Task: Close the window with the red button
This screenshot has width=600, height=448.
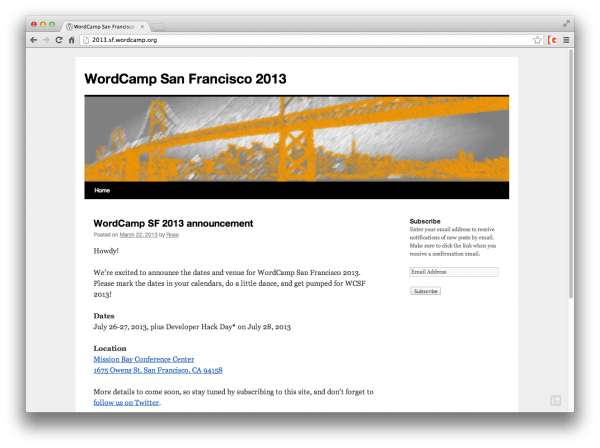Action: 34,24
